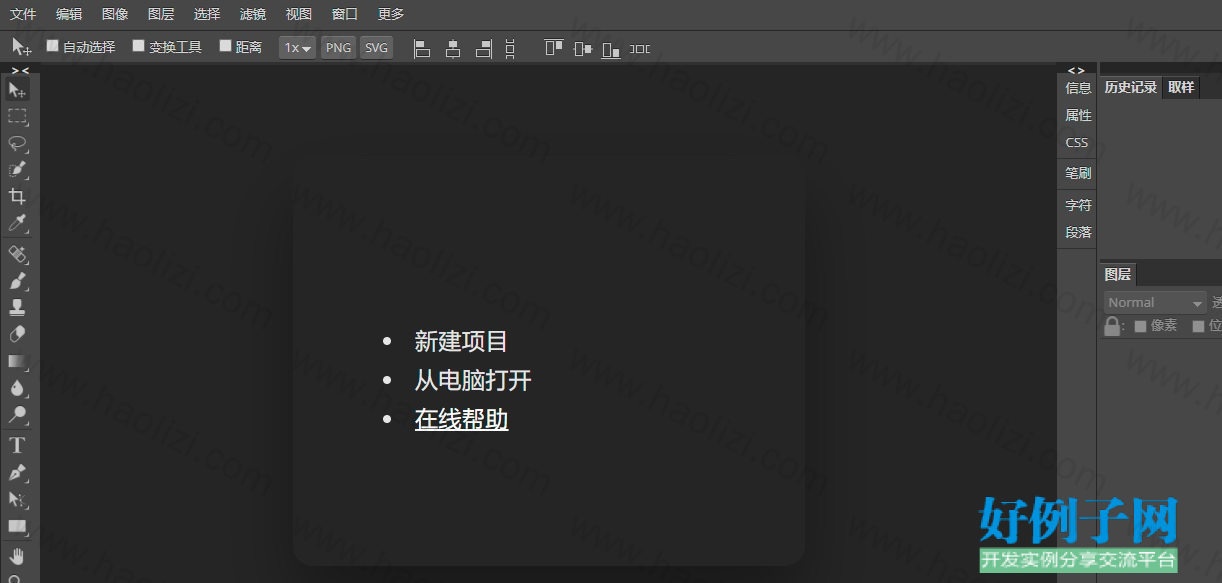Open the CSS side panel
1222x583 pixels.
click(1077, 142)
